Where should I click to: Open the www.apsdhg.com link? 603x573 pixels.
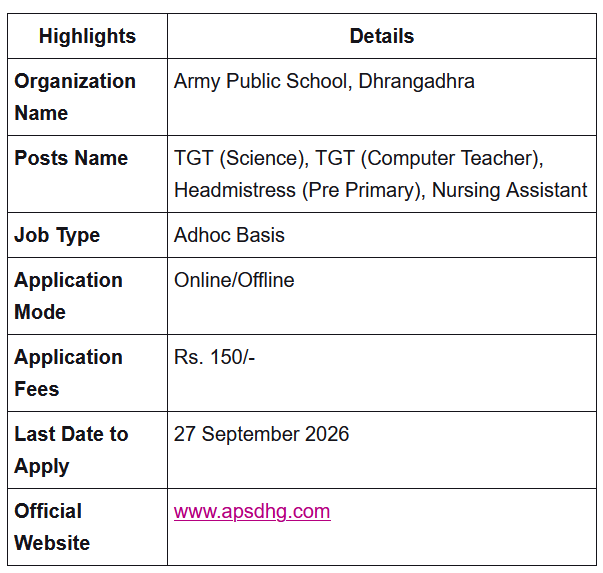252,511
